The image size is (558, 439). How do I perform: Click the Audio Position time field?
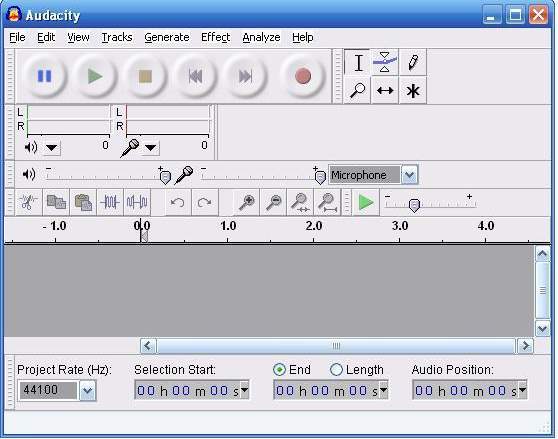pyautogui.click(x=469, y=390)
